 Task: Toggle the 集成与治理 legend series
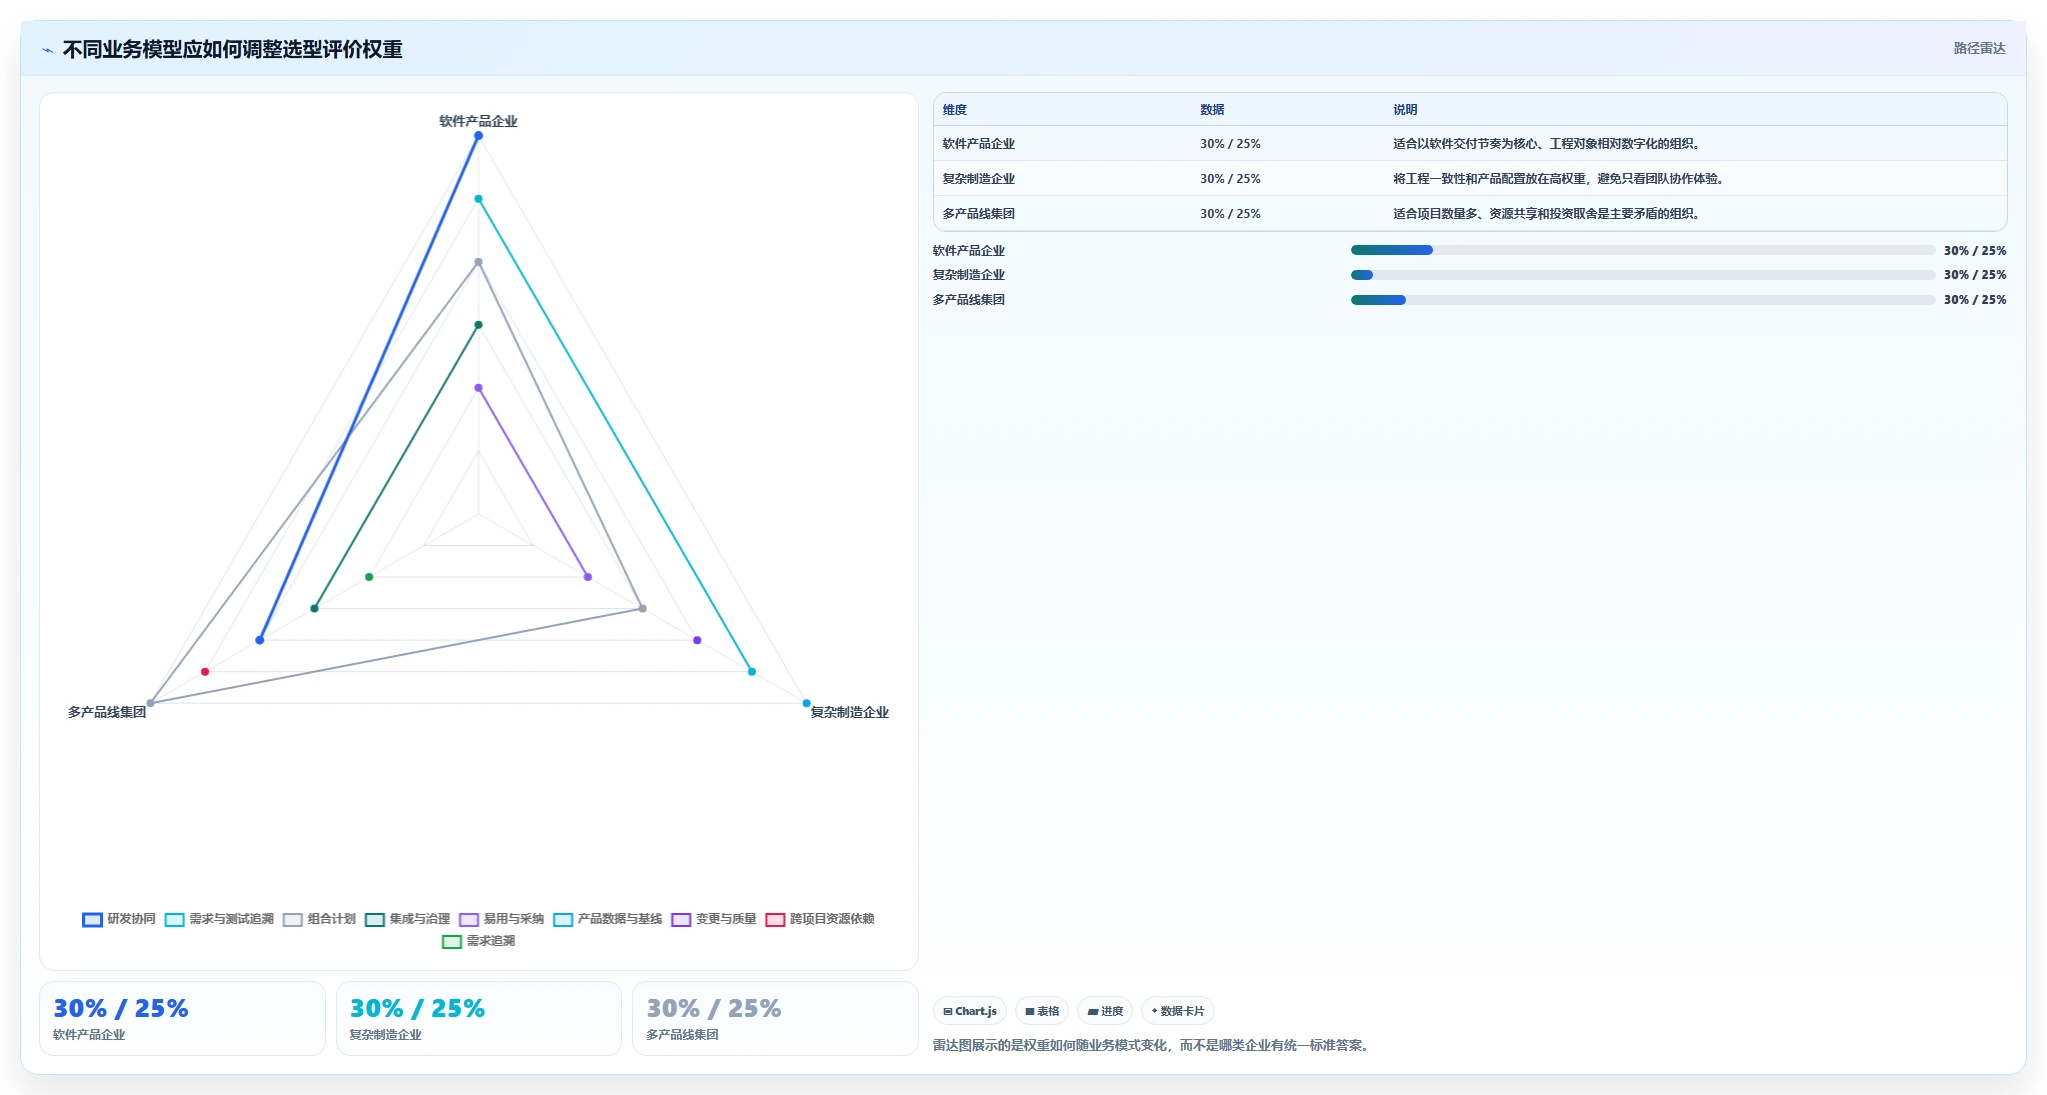pos(407,919)
